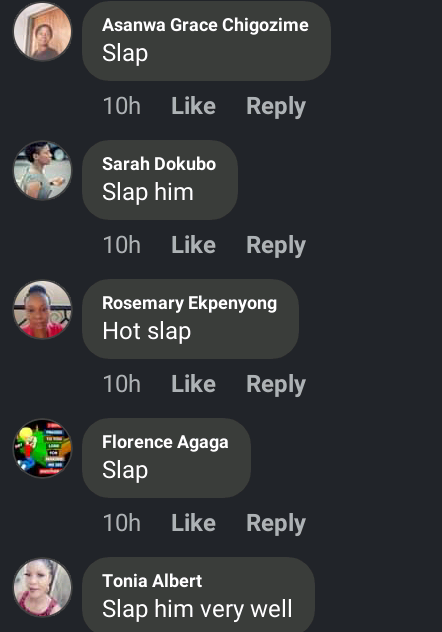Reply to Sarah Dokubo's comment
Image resolution: width=442 pixels, height=632 pixels.
[276, 246]
